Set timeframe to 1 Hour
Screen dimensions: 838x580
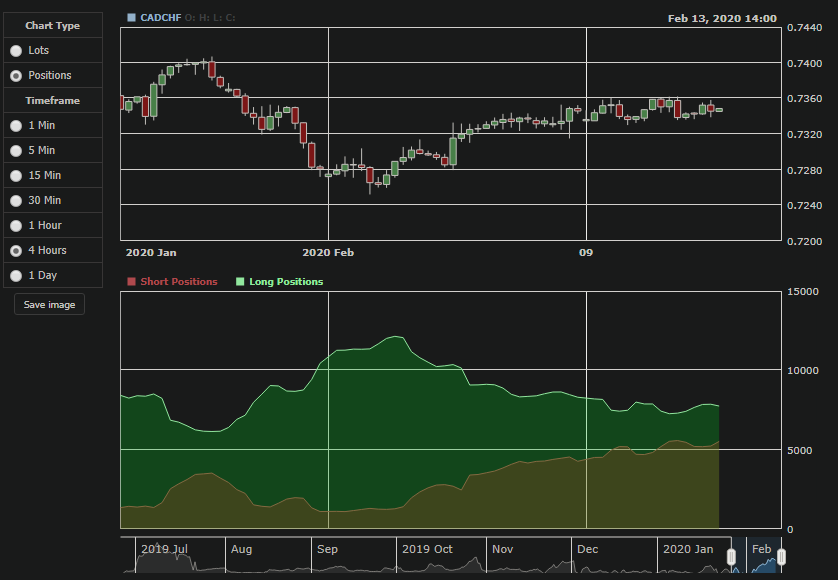click(x=16, y=226)
